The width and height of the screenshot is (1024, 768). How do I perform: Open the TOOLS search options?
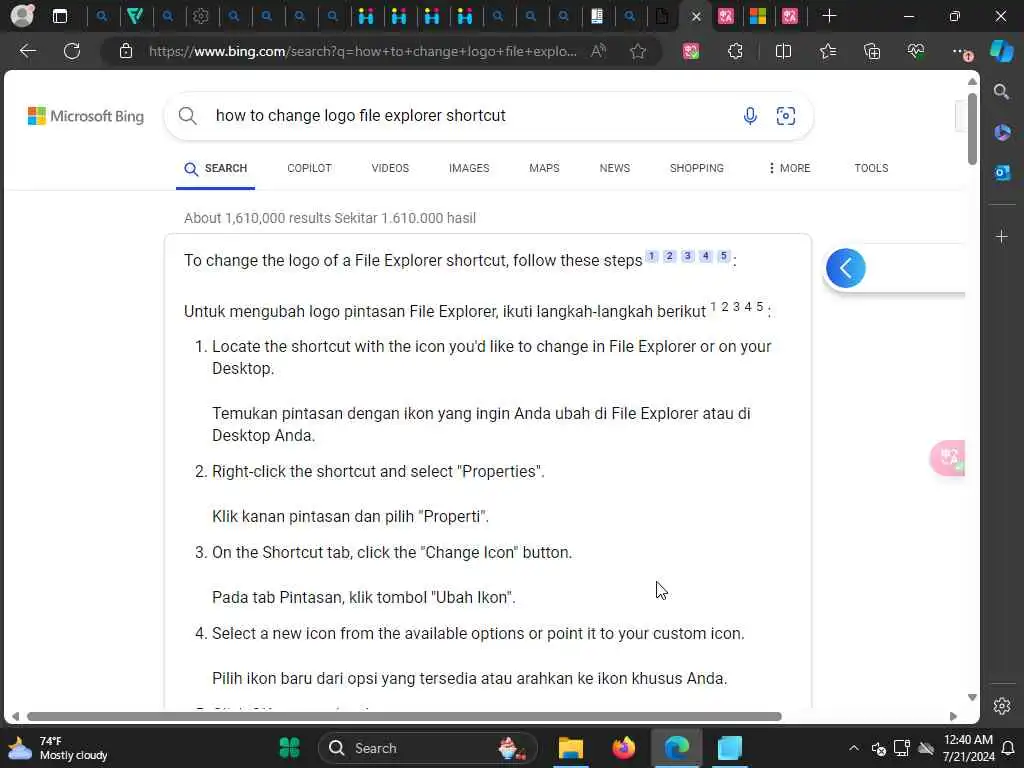(871, 168)
